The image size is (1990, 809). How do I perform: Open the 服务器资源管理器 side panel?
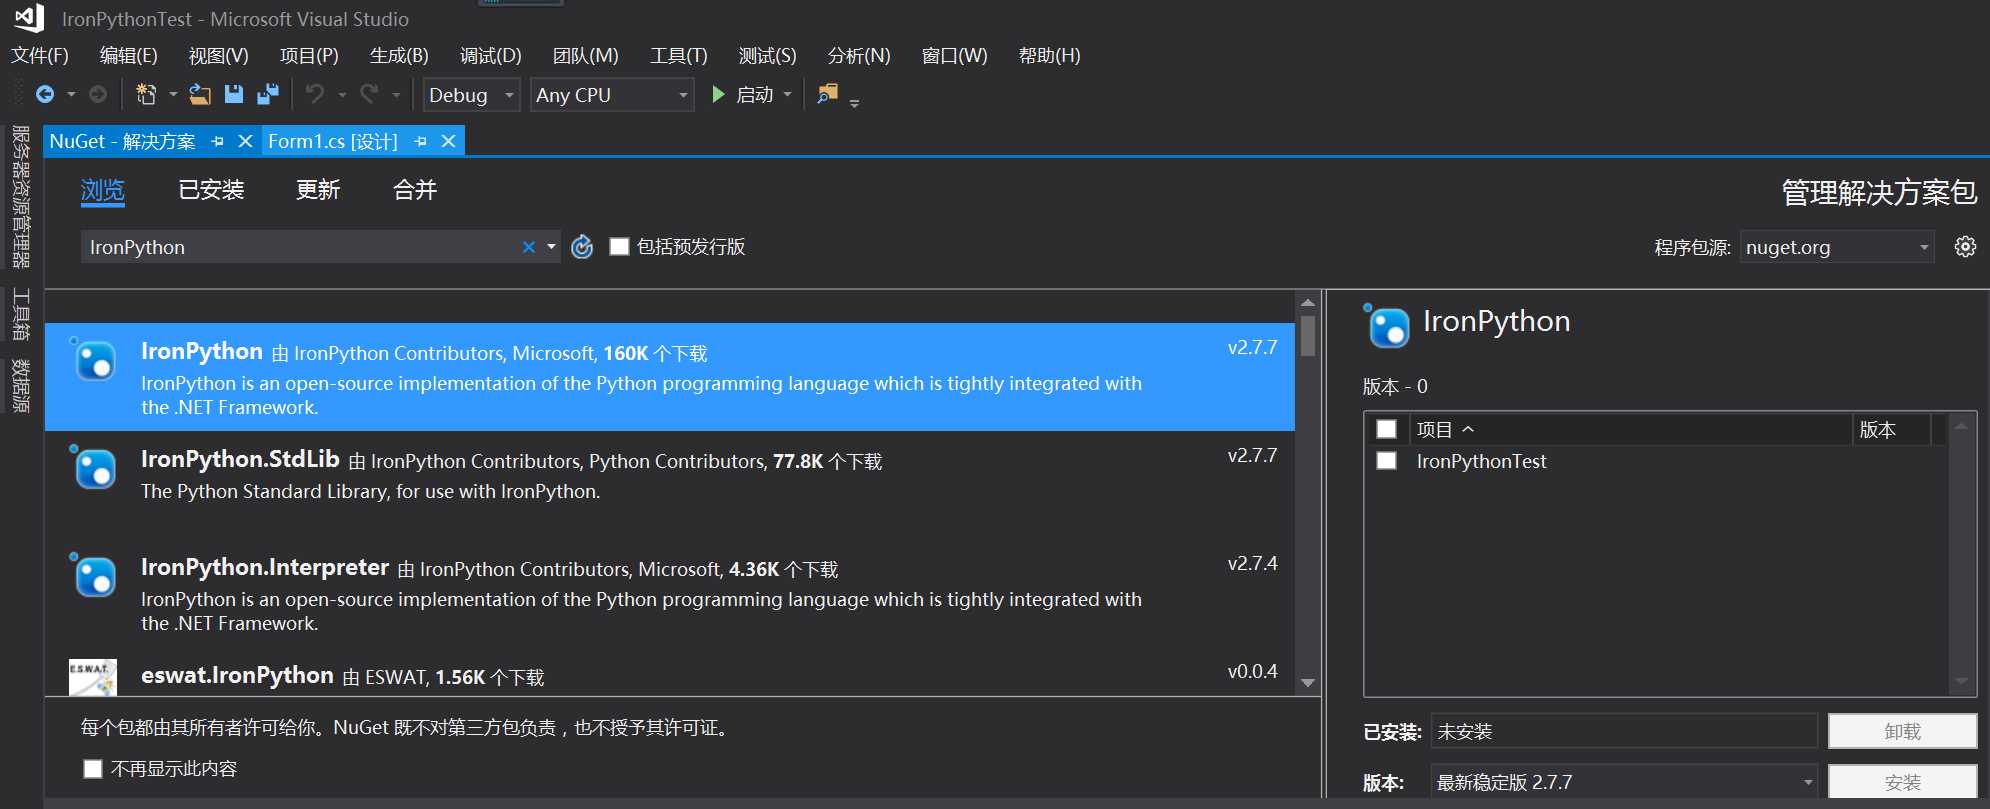[21, 197]
